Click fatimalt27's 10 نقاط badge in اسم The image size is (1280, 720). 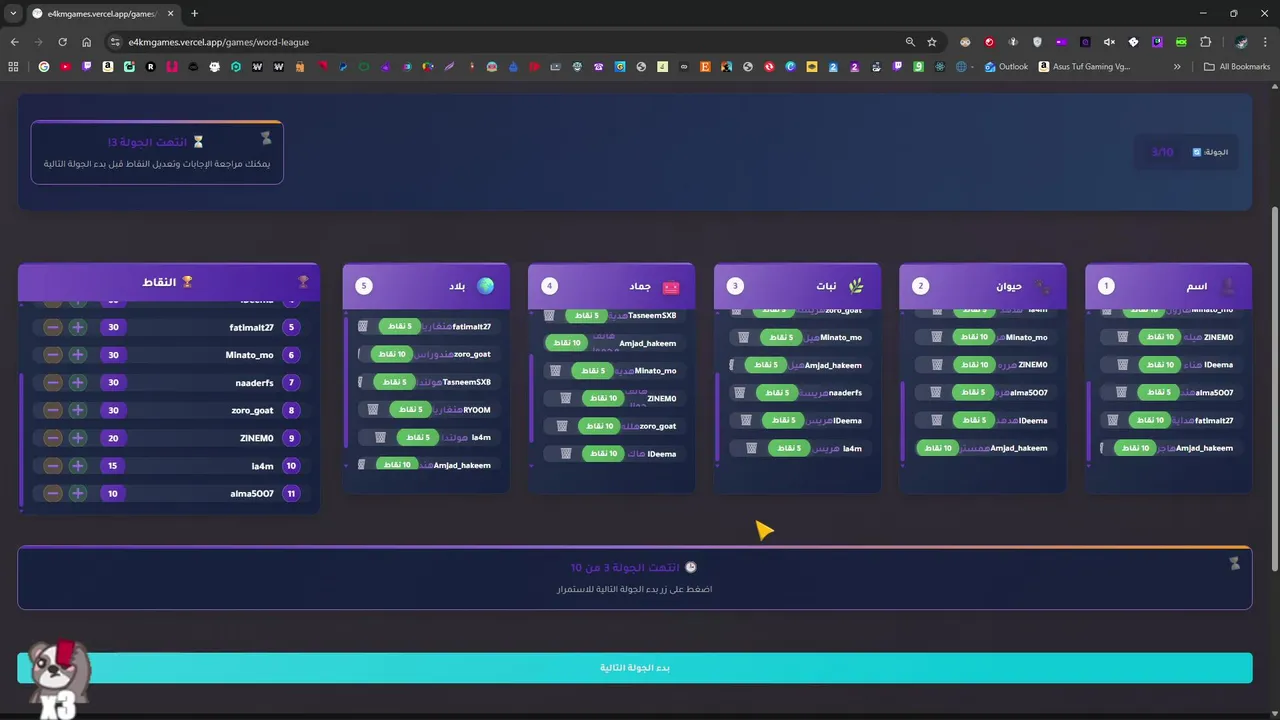pos(1149,420)
